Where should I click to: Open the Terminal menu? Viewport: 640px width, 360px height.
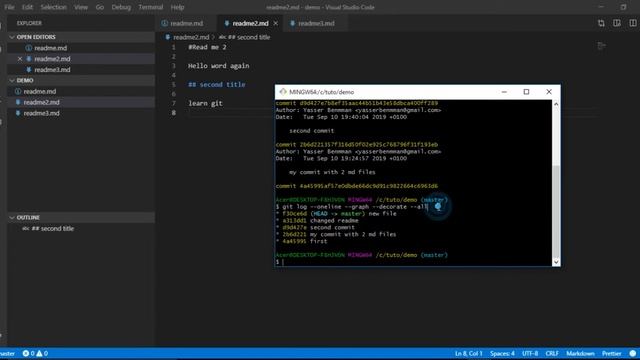151,7
